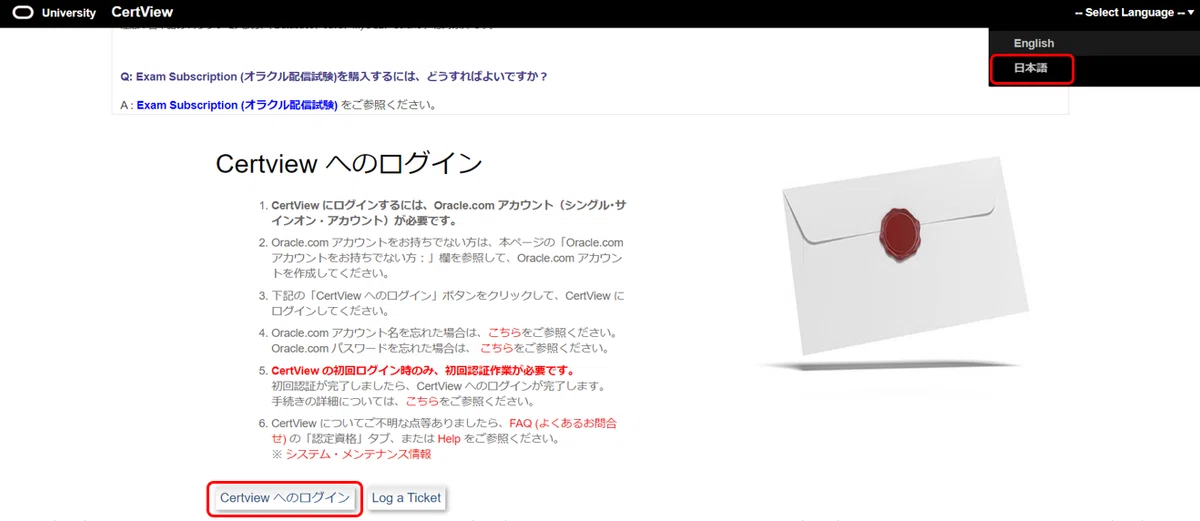Open こちら link for first-time authentication details
The width and height of the screenshot is (1200, 521).
(x=422, y=401)
